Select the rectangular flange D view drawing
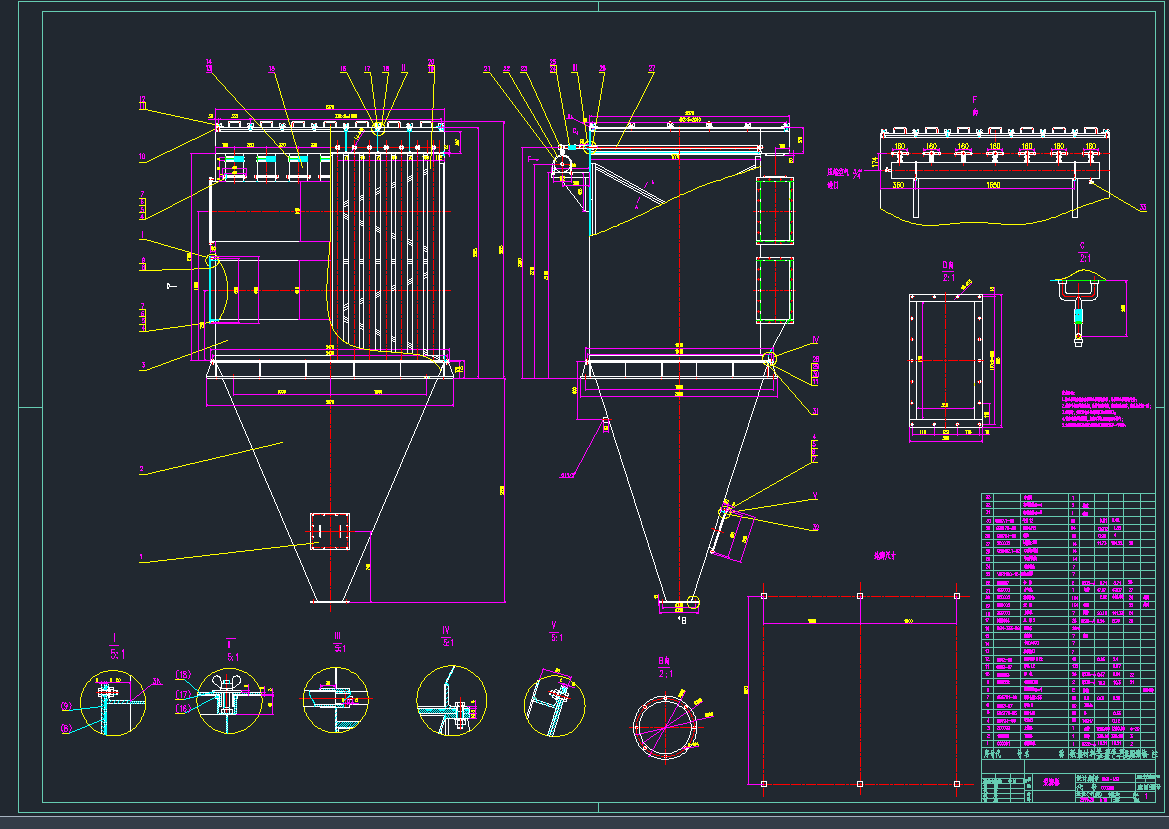 point(947,361)
